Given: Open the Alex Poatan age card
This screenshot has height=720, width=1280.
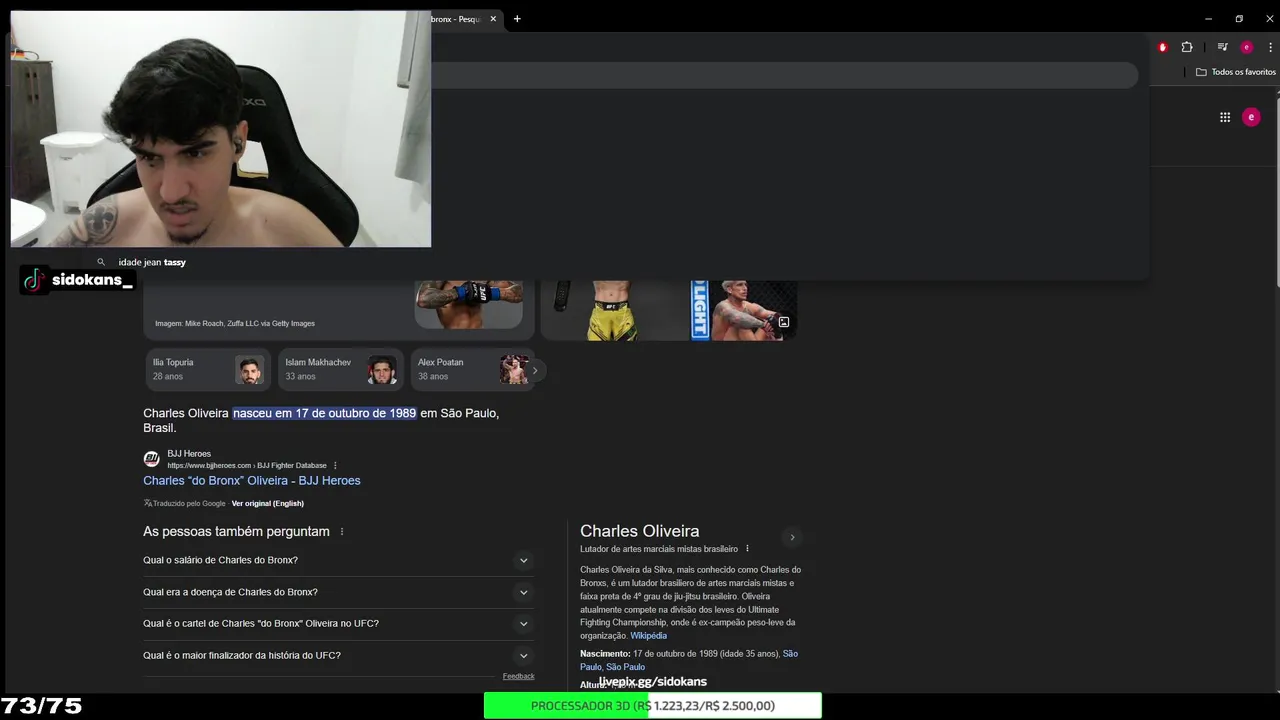Looking at the screenshot, I should 472,370.
